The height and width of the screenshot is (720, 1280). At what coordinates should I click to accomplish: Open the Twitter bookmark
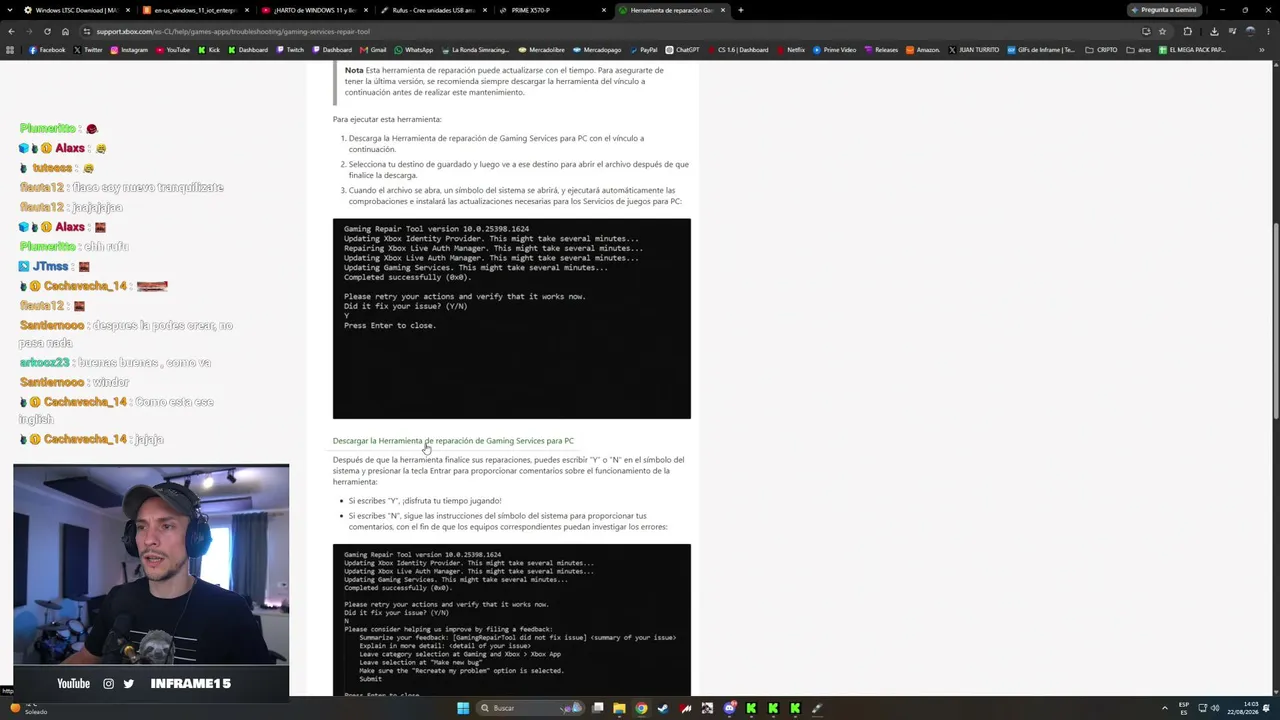pos(89,50)
